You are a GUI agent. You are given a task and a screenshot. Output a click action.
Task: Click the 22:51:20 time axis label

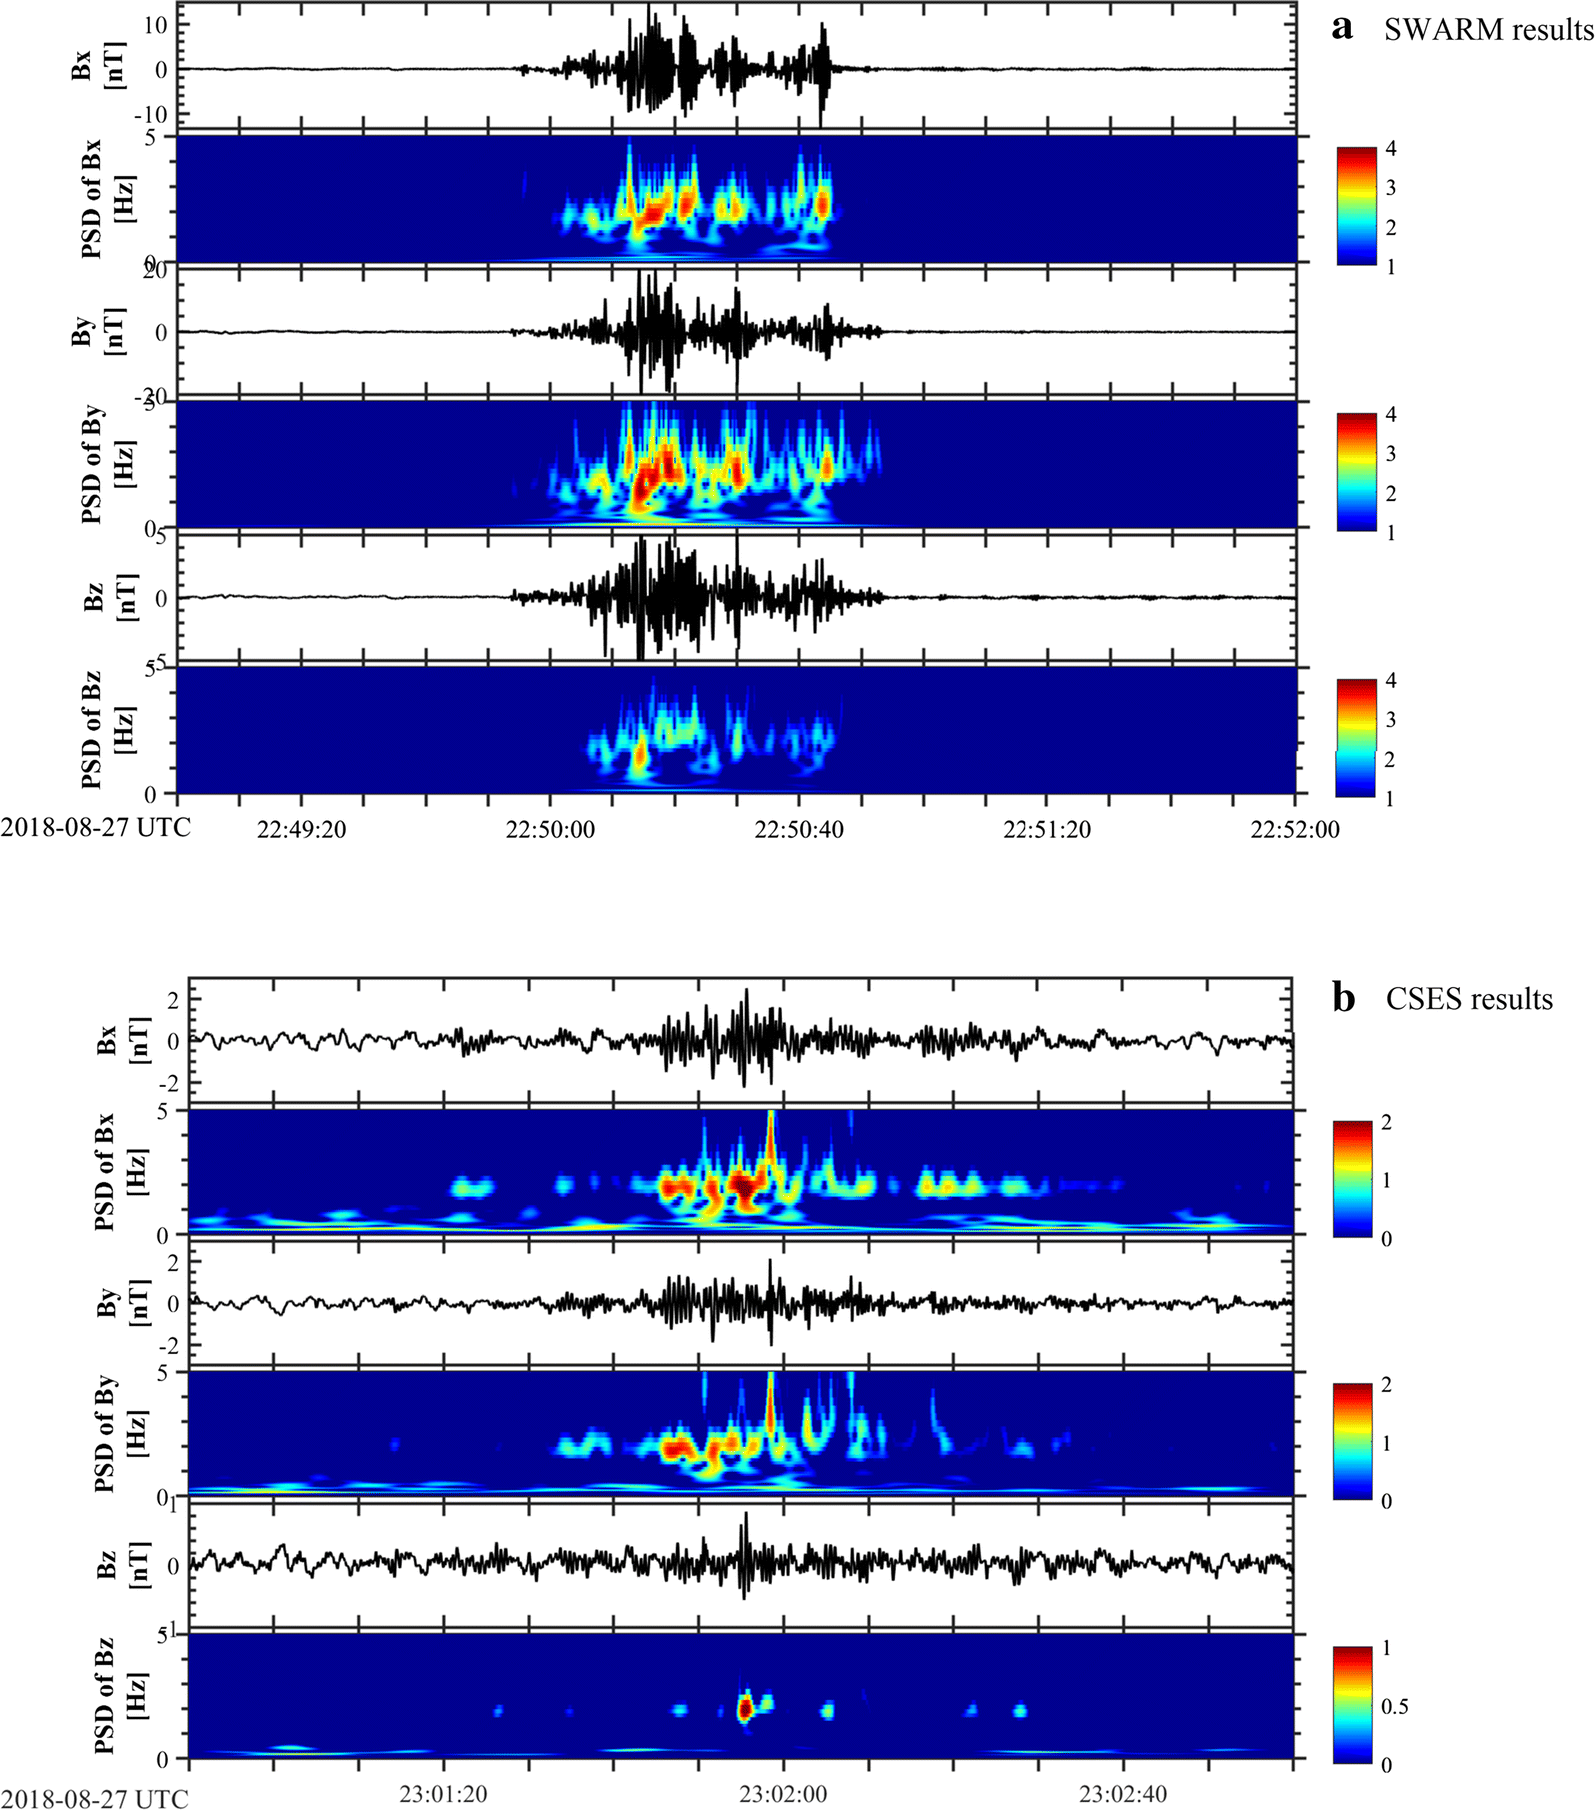(1047, 829)
